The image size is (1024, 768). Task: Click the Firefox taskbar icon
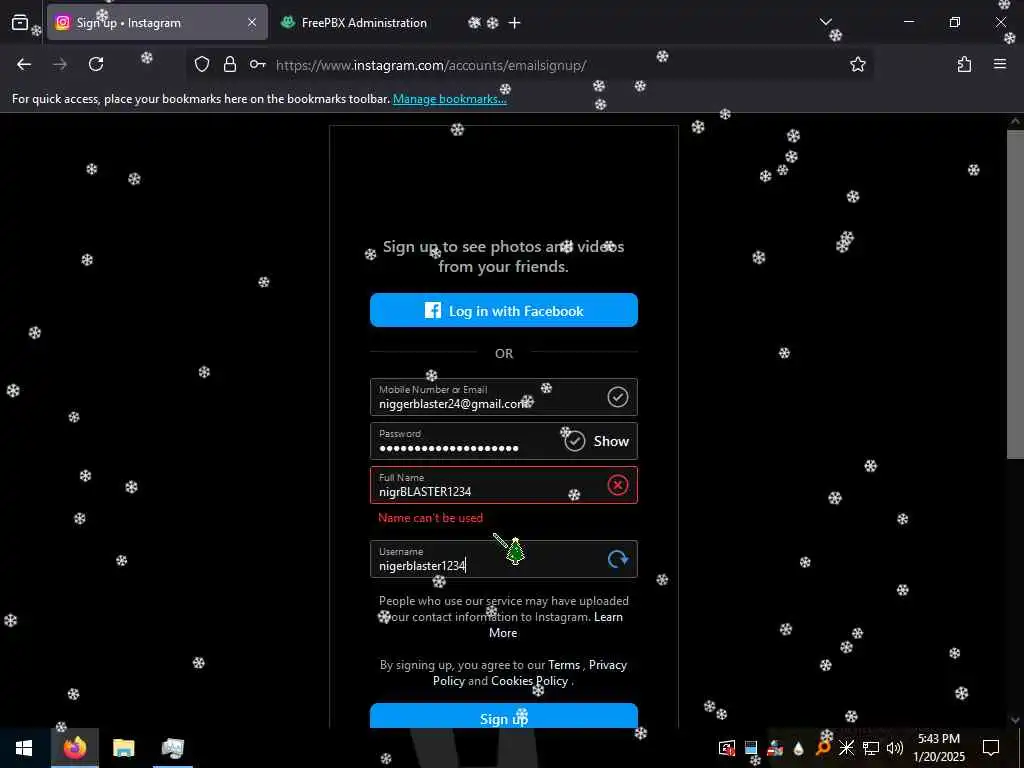[x=74, y=748]
